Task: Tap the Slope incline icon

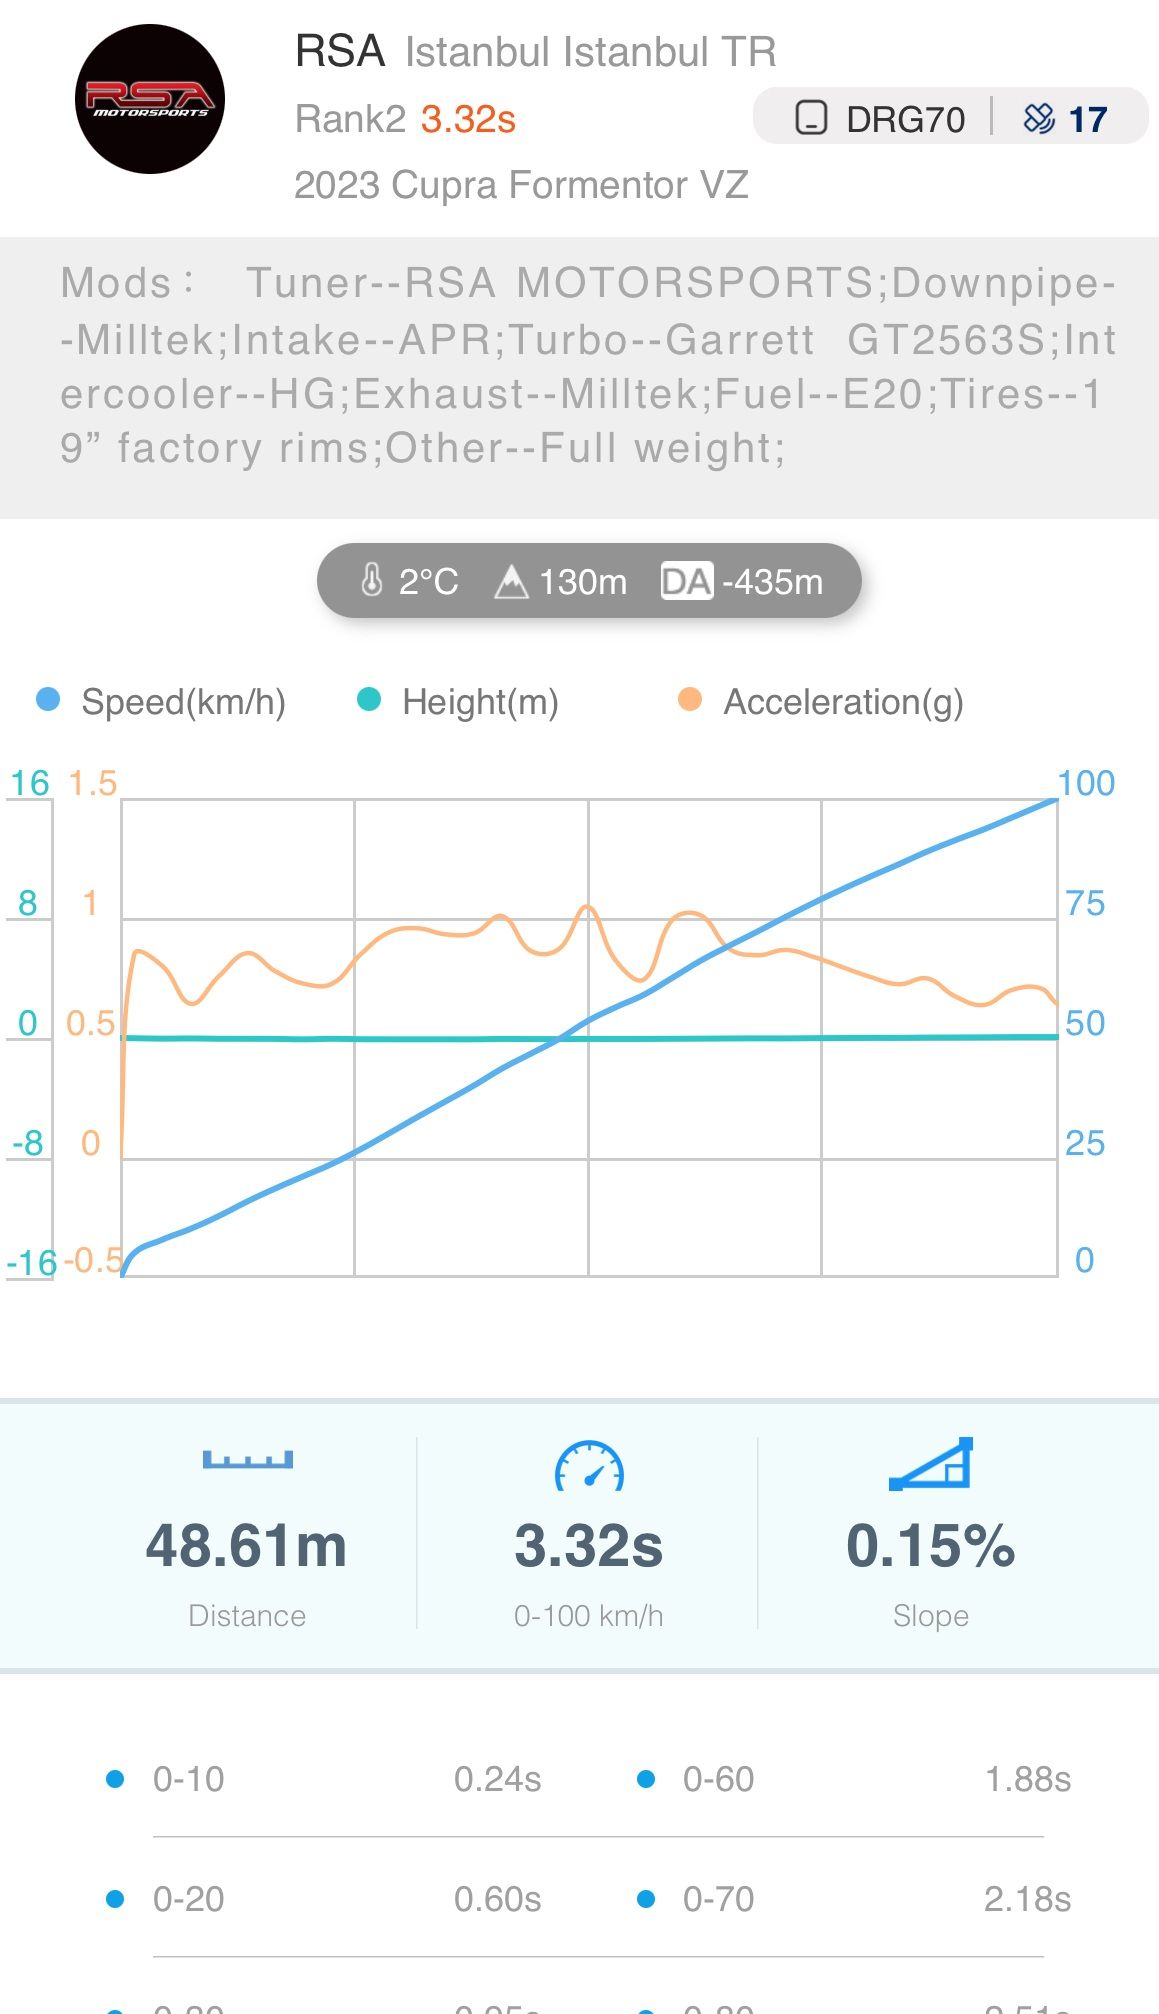Action: coord(931,1464)
